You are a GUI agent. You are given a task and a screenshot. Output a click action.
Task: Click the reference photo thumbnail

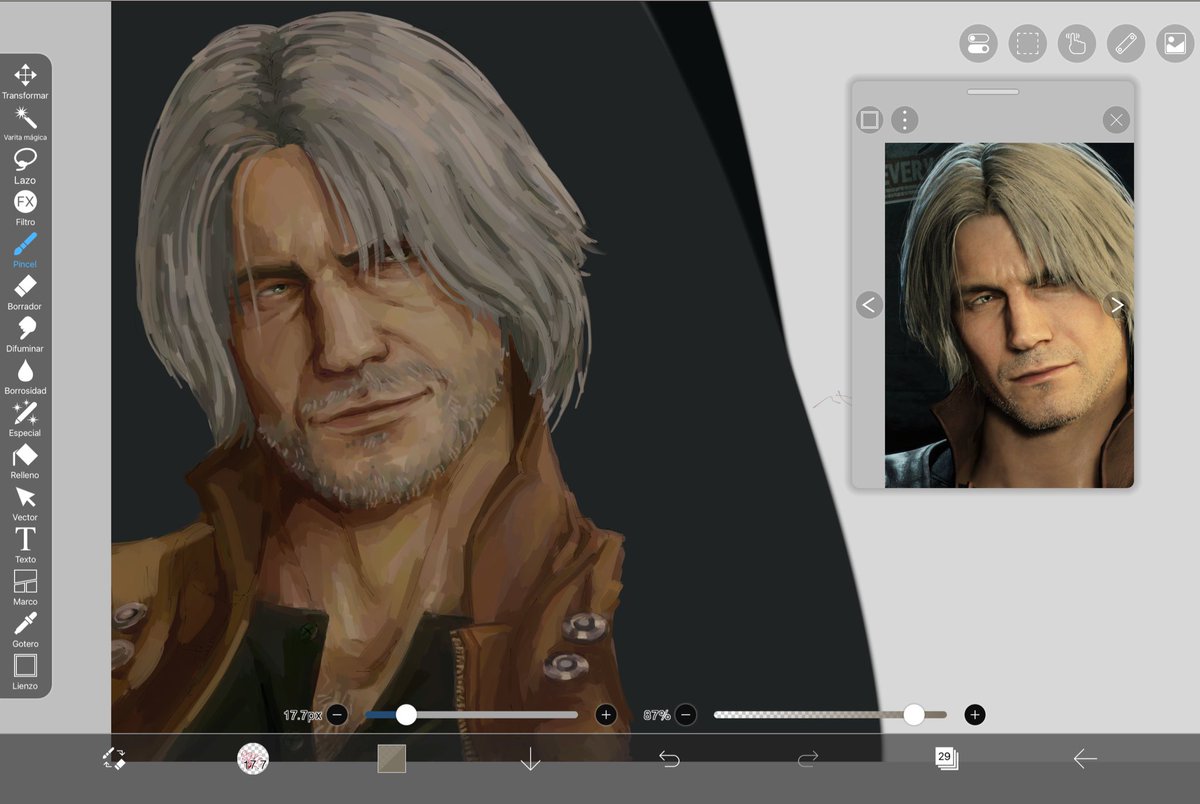[x=1009, y=315]
